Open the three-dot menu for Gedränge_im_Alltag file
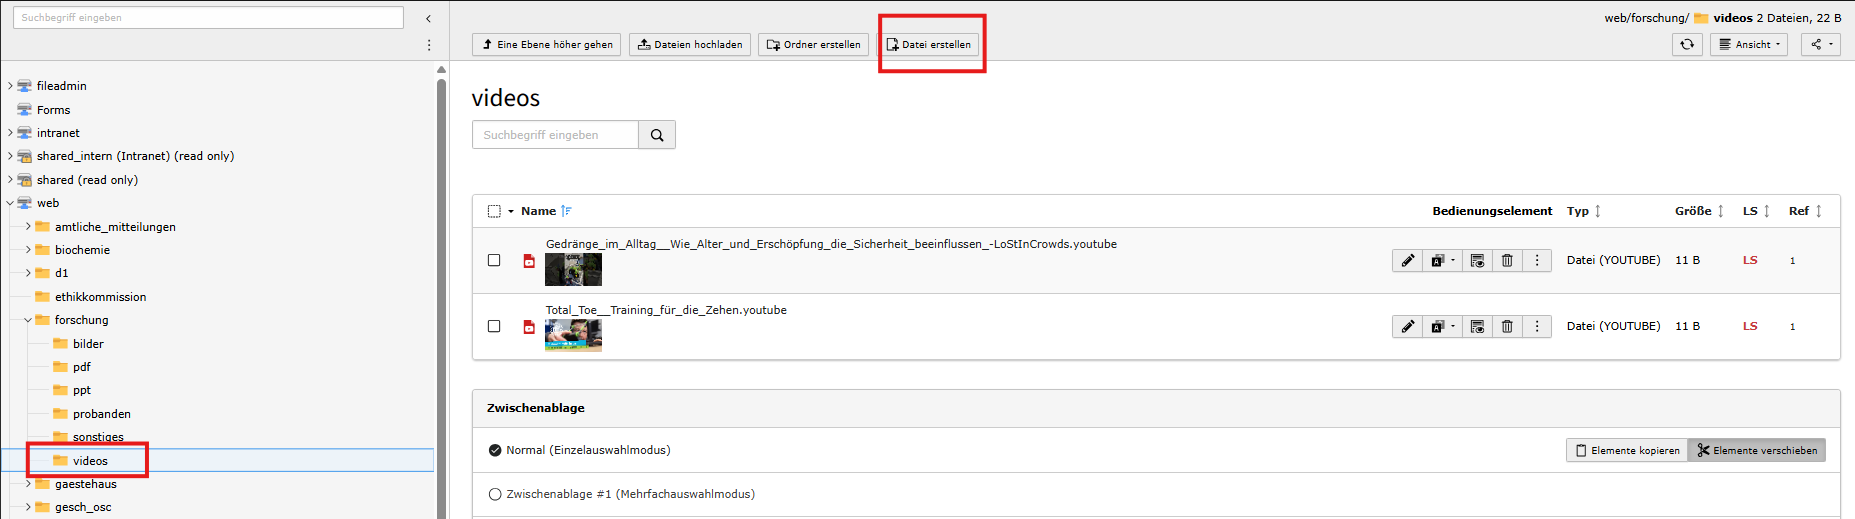The image size is (1855, 519). (x=1537, y=260)
